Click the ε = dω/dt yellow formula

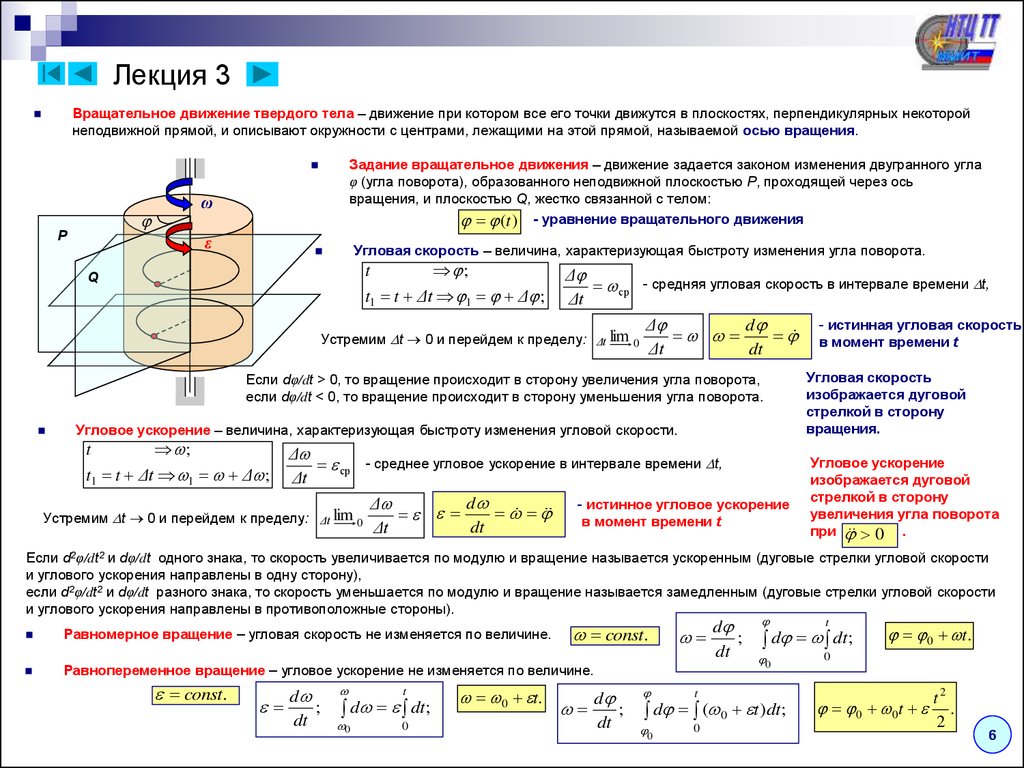(498, 515)
